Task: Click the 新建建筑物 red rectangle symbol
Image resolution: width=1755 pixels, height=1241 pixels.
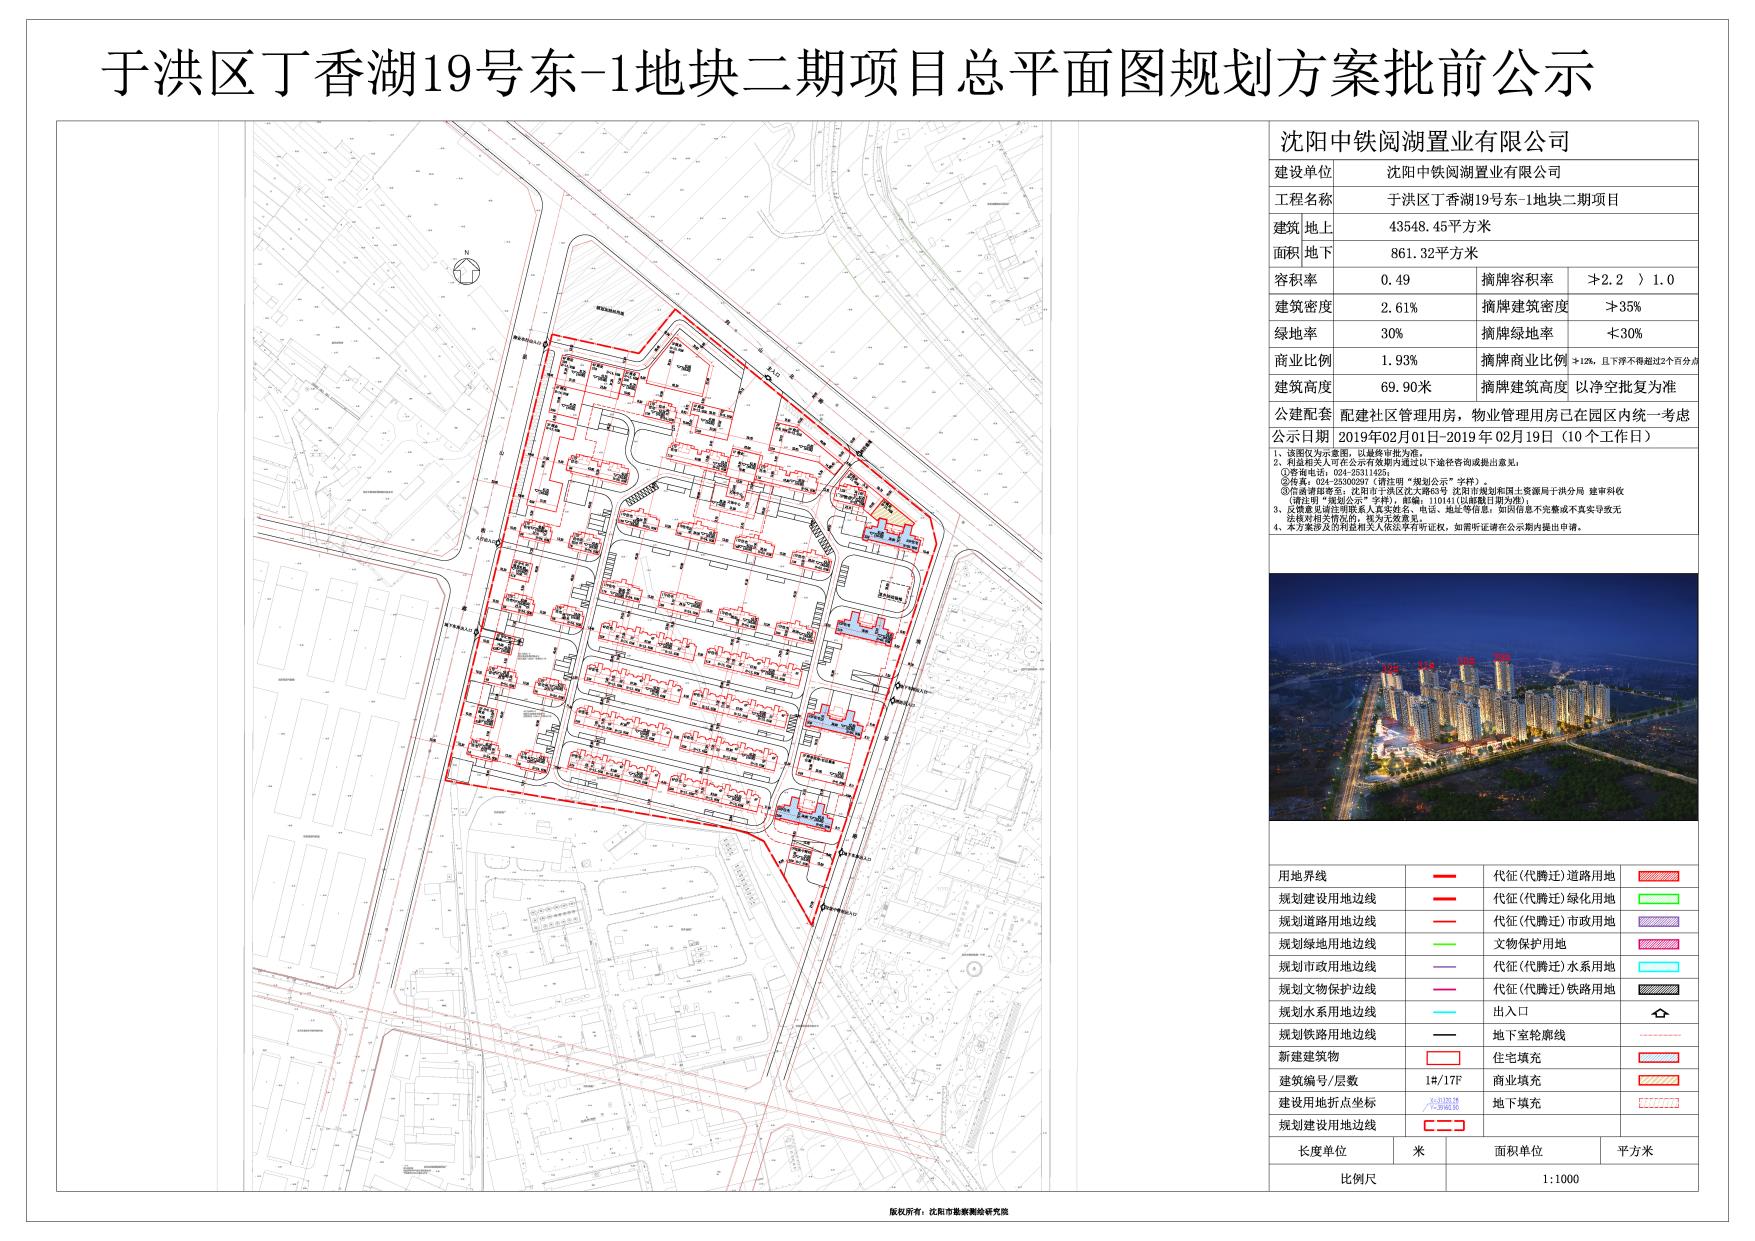Action: click(x=1443, y=1057)
